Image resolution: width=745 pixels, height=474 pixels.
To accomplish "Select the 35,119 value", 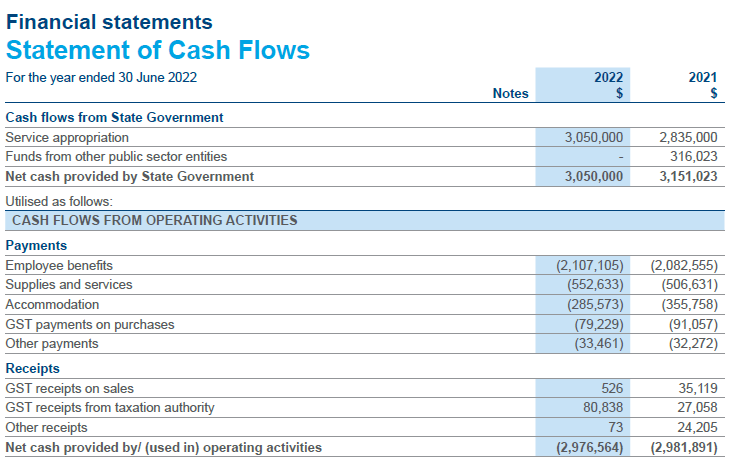I will pos(697,389).
